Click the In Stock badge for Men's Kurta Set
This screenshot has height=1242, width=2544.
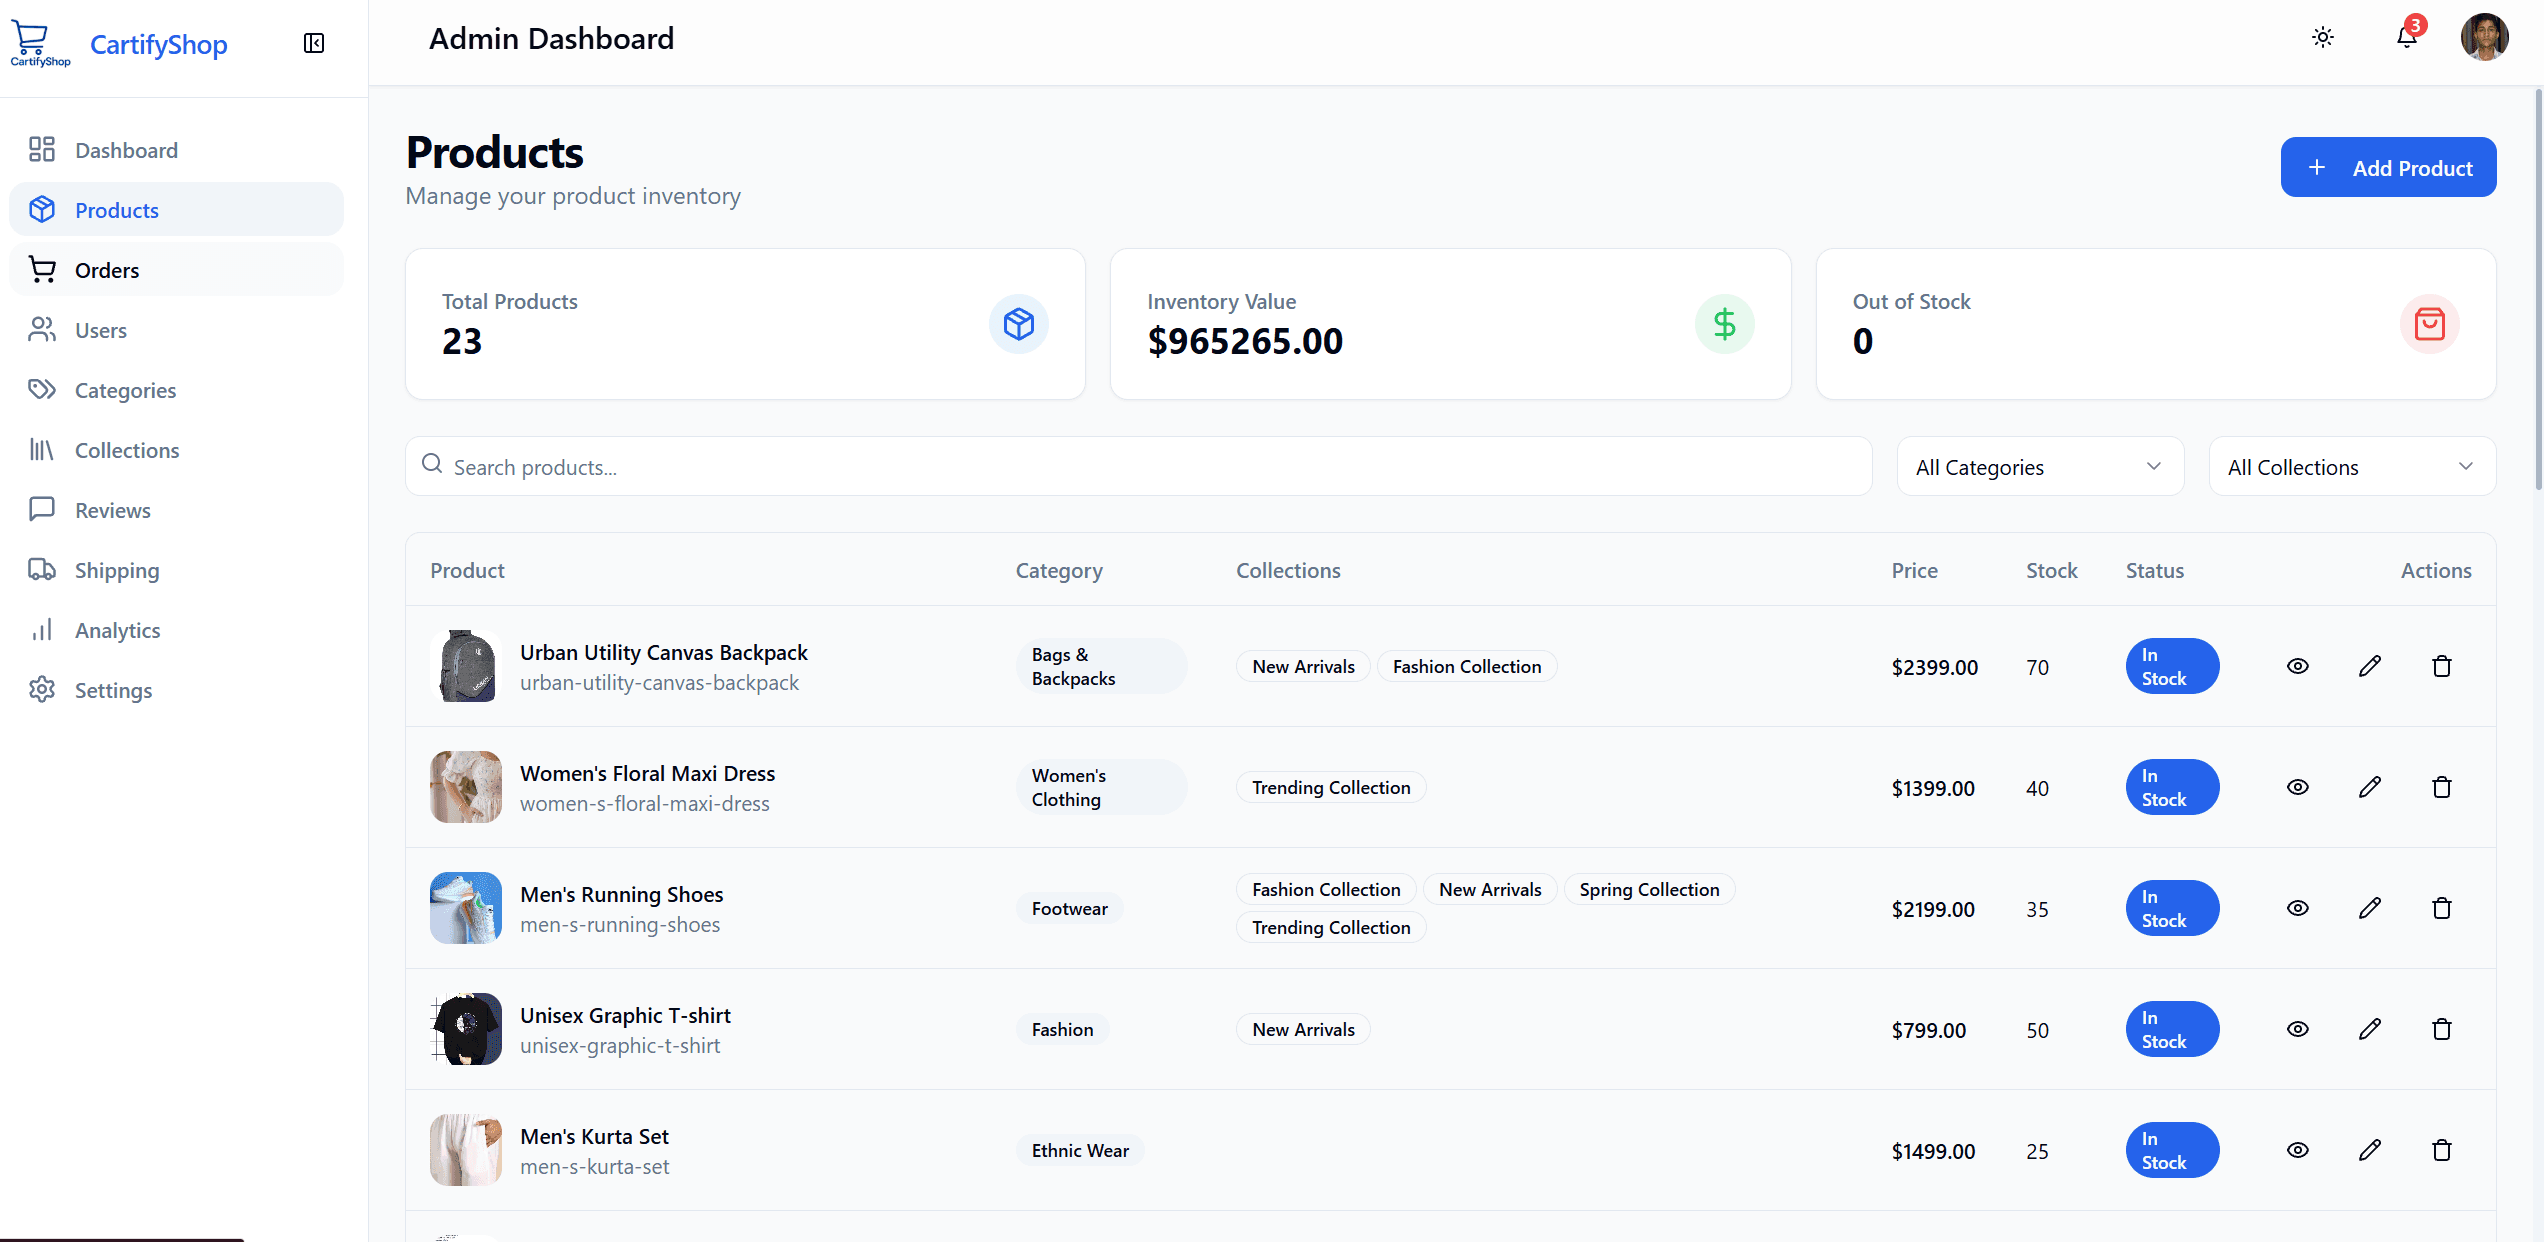[x=2173, y=1150]
